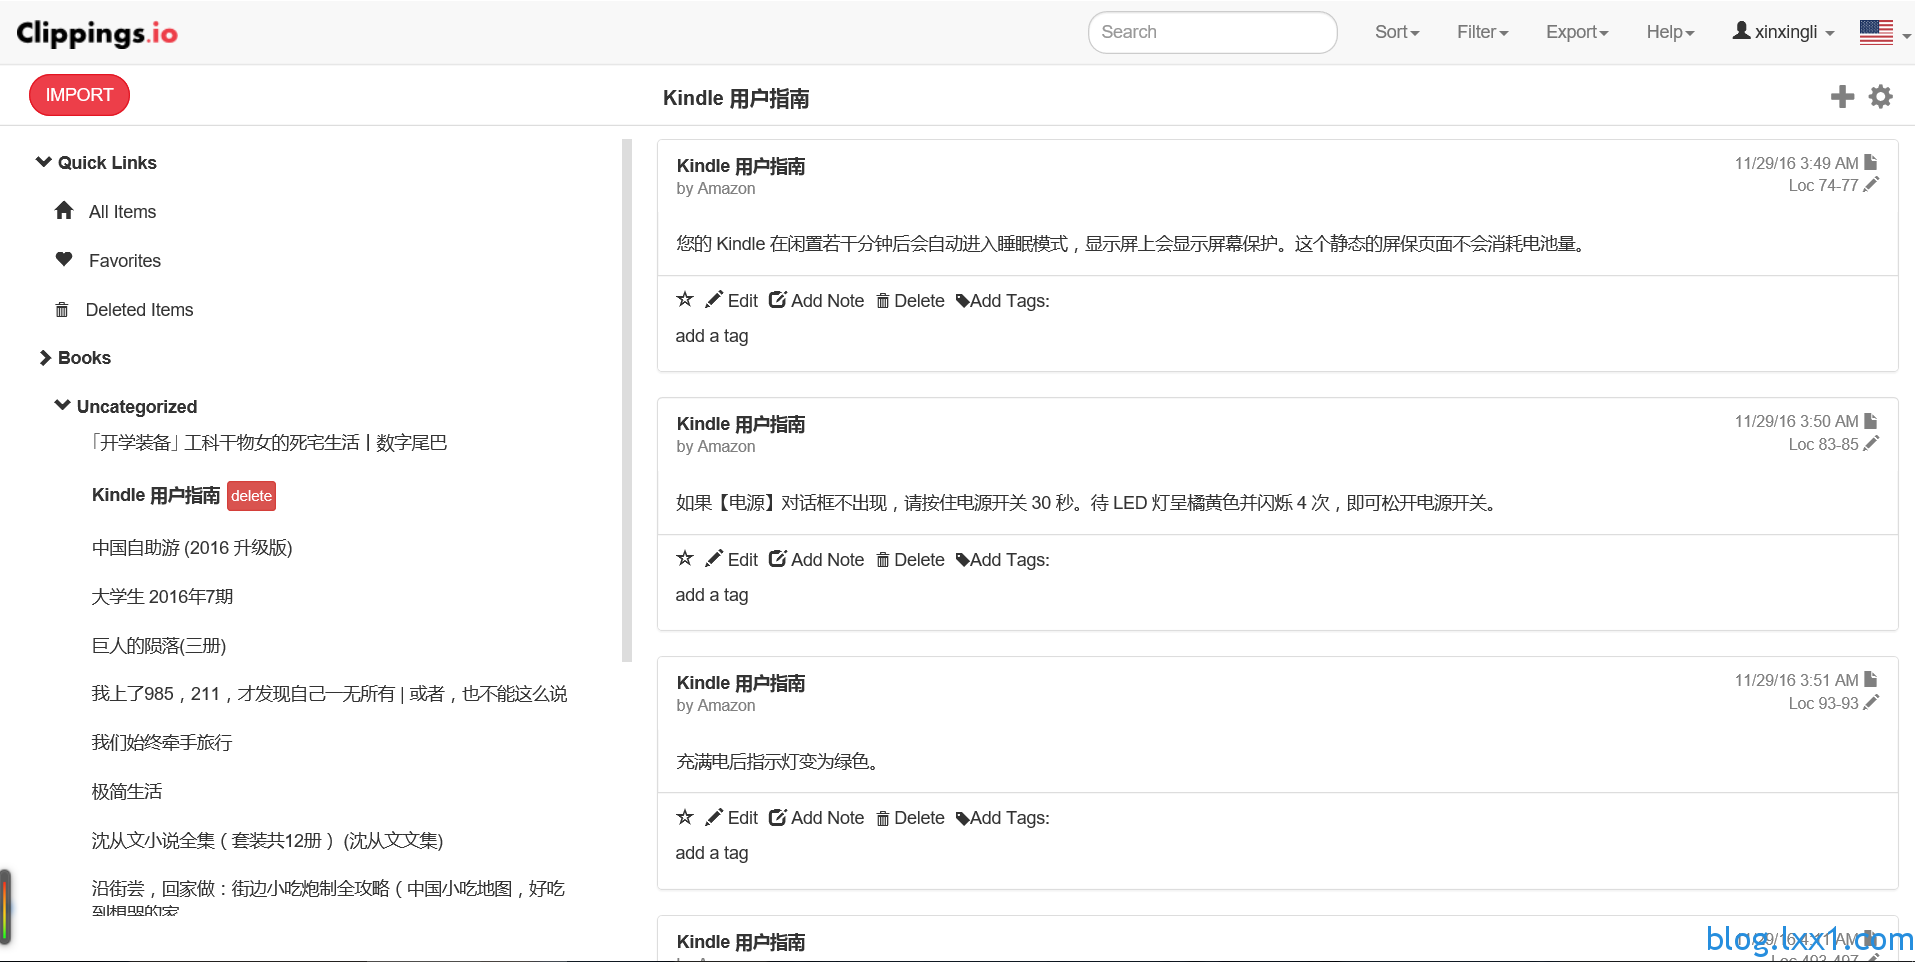Delete the Loc 93-93 clipping
Screen dimensions: 1915x962
(910, 818)
